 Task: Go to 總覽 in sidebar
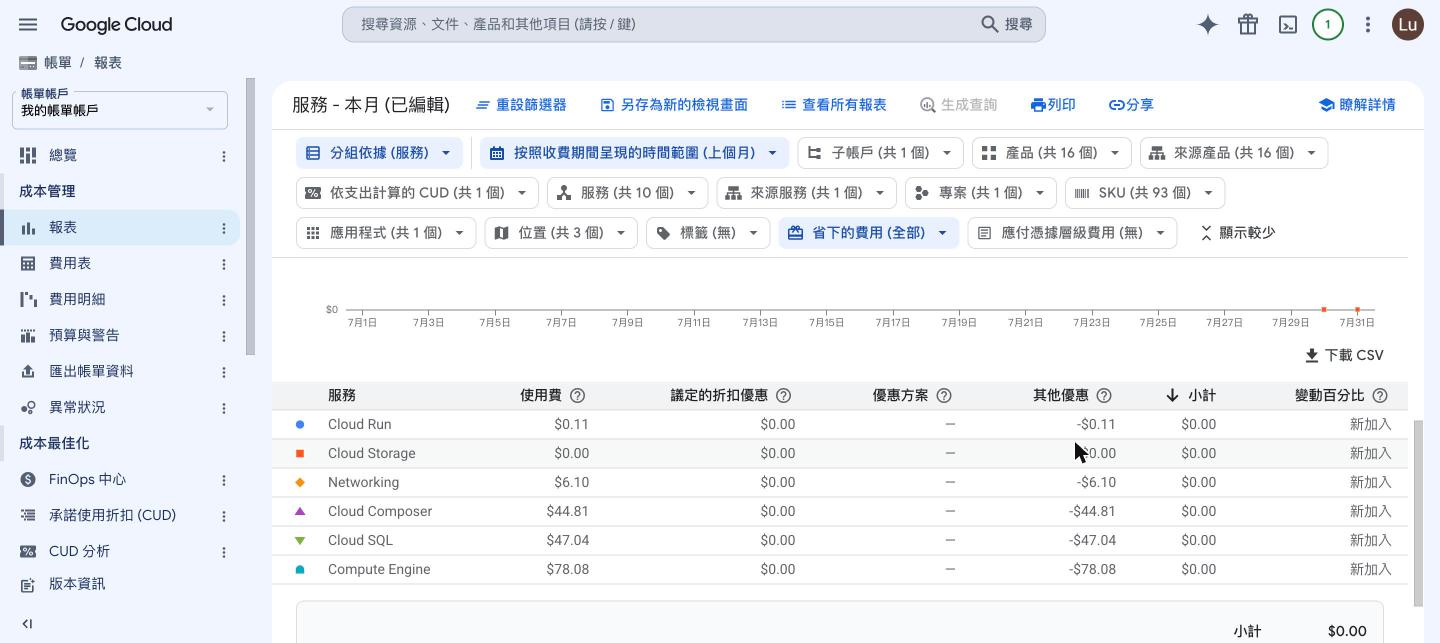(x=63, y=155)
